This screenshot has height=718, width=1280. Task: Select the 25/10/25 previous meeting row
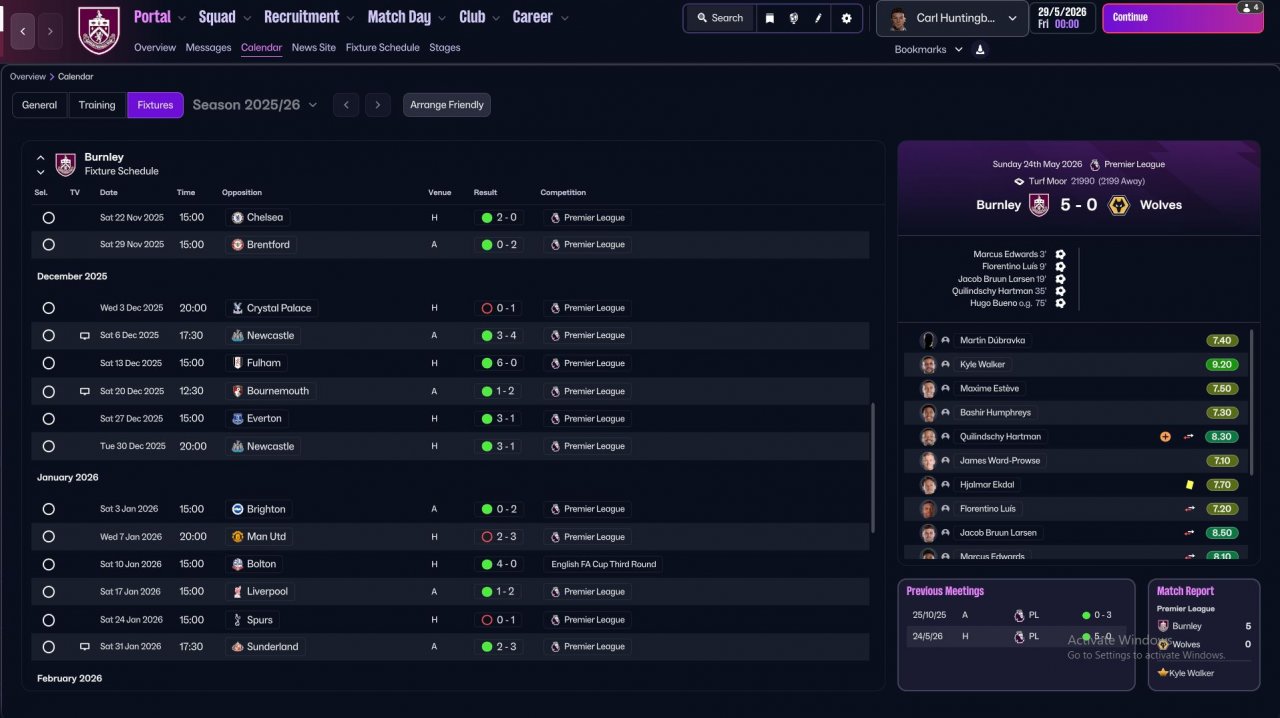1016,616
